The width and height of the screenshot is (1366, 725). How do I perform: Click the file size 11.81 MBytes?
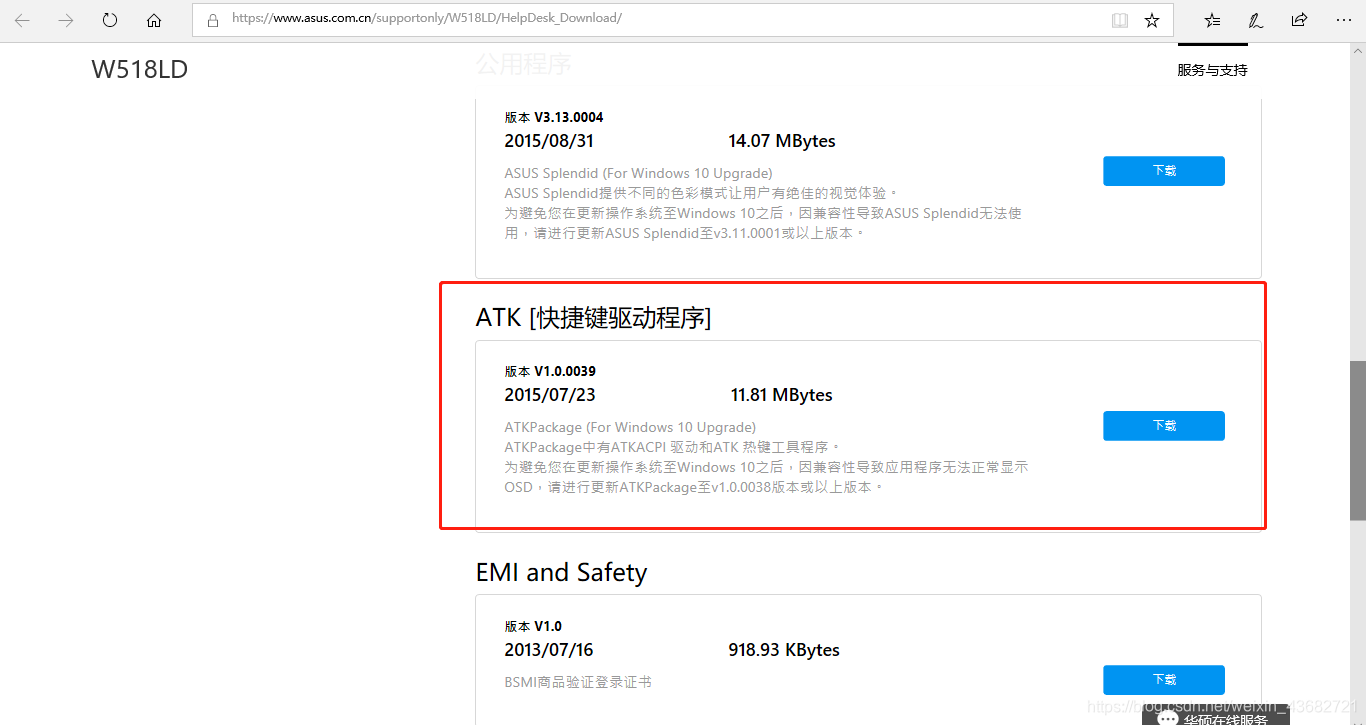pyautogui.click(x=782, y=395)
